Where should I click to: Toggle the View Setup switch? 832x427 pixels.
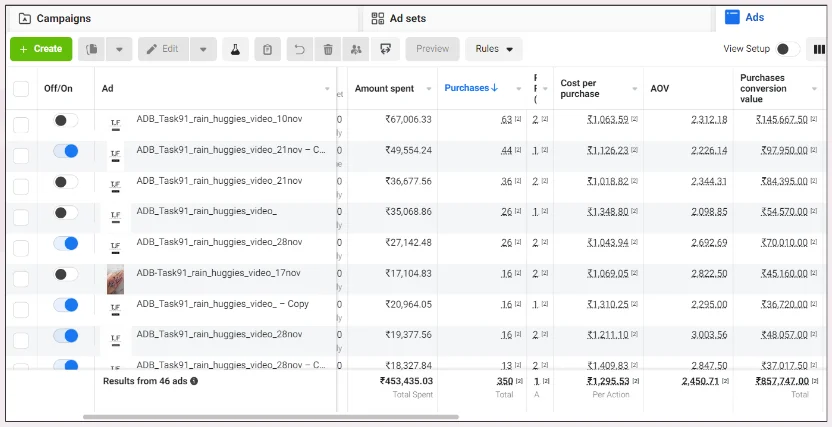[x=788, y=49]
